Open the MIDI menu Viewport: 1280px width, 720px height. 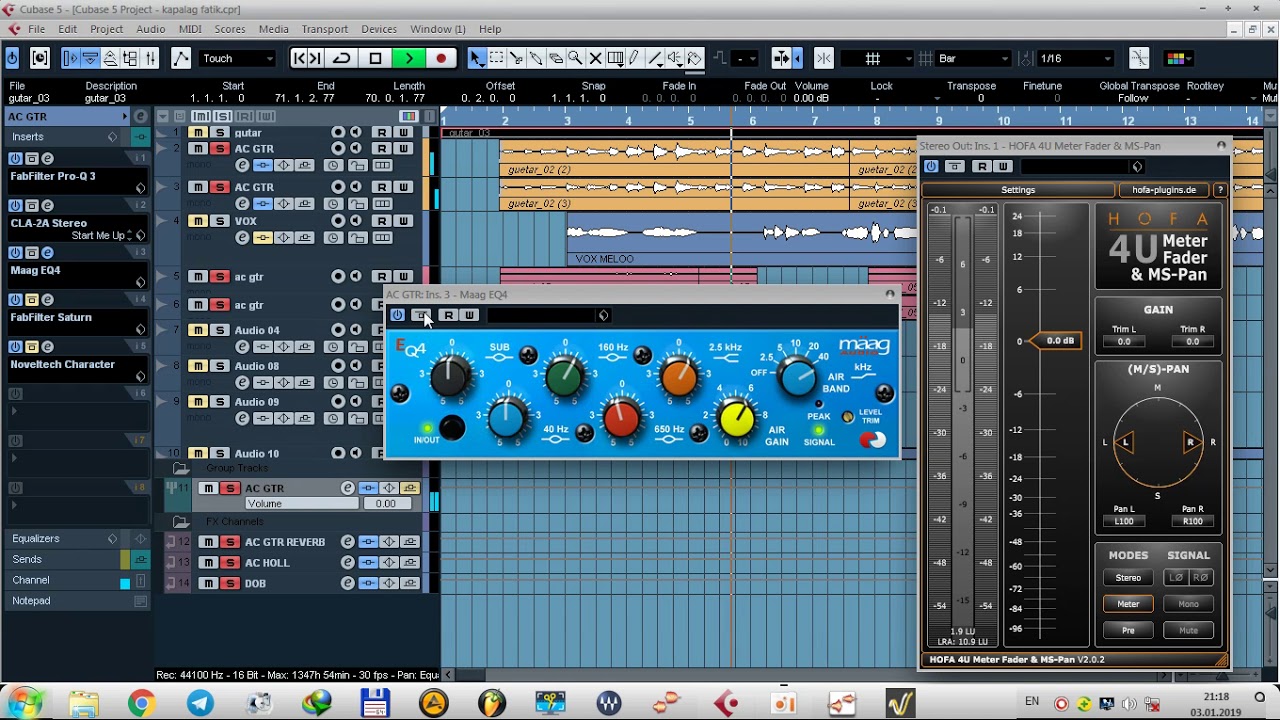pos(190,29)
